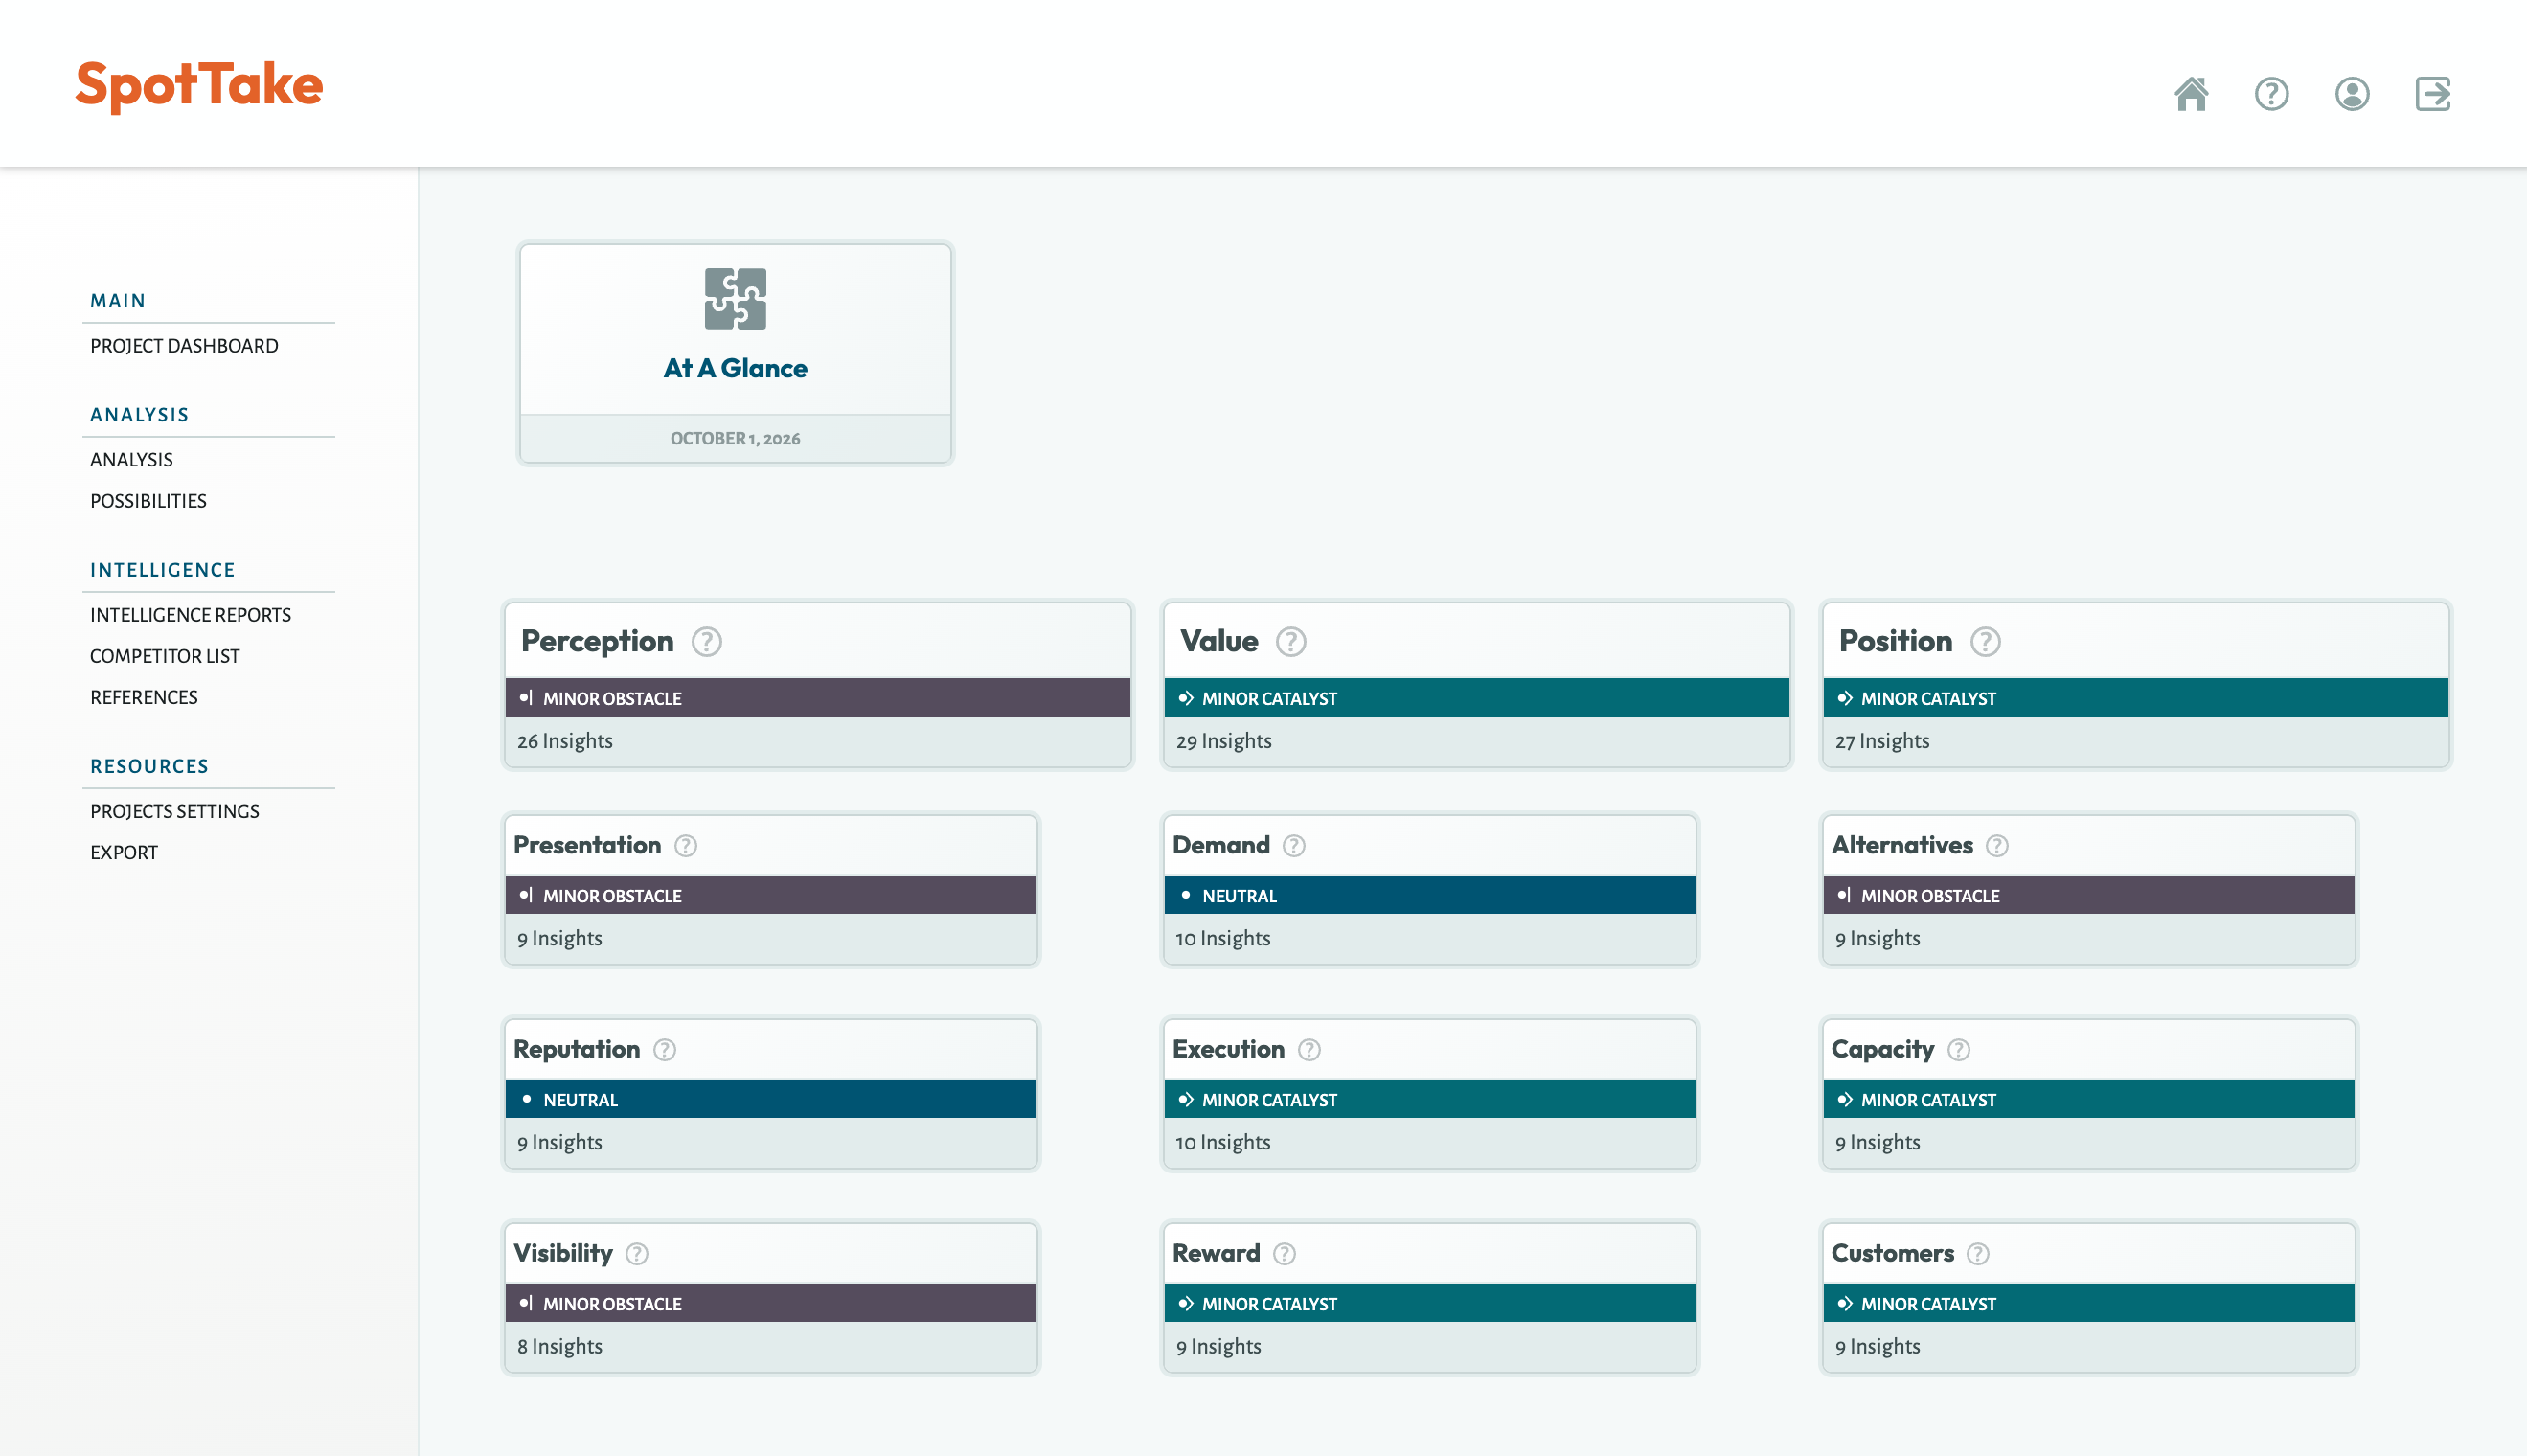
Task: Click Minor Catalyst status bar under Value
Action: pyautogui.click(x=1476, y=698)
